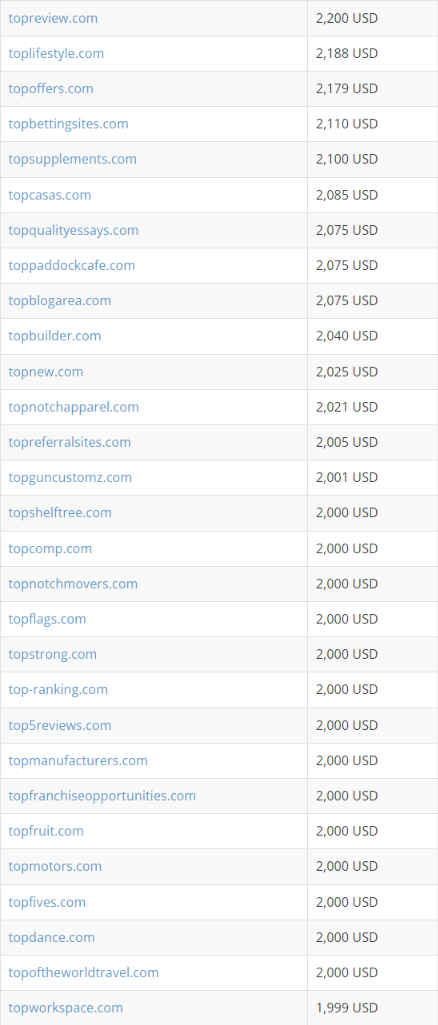
Task: Open topsupplements.com domain link
Action: point(73,160)
